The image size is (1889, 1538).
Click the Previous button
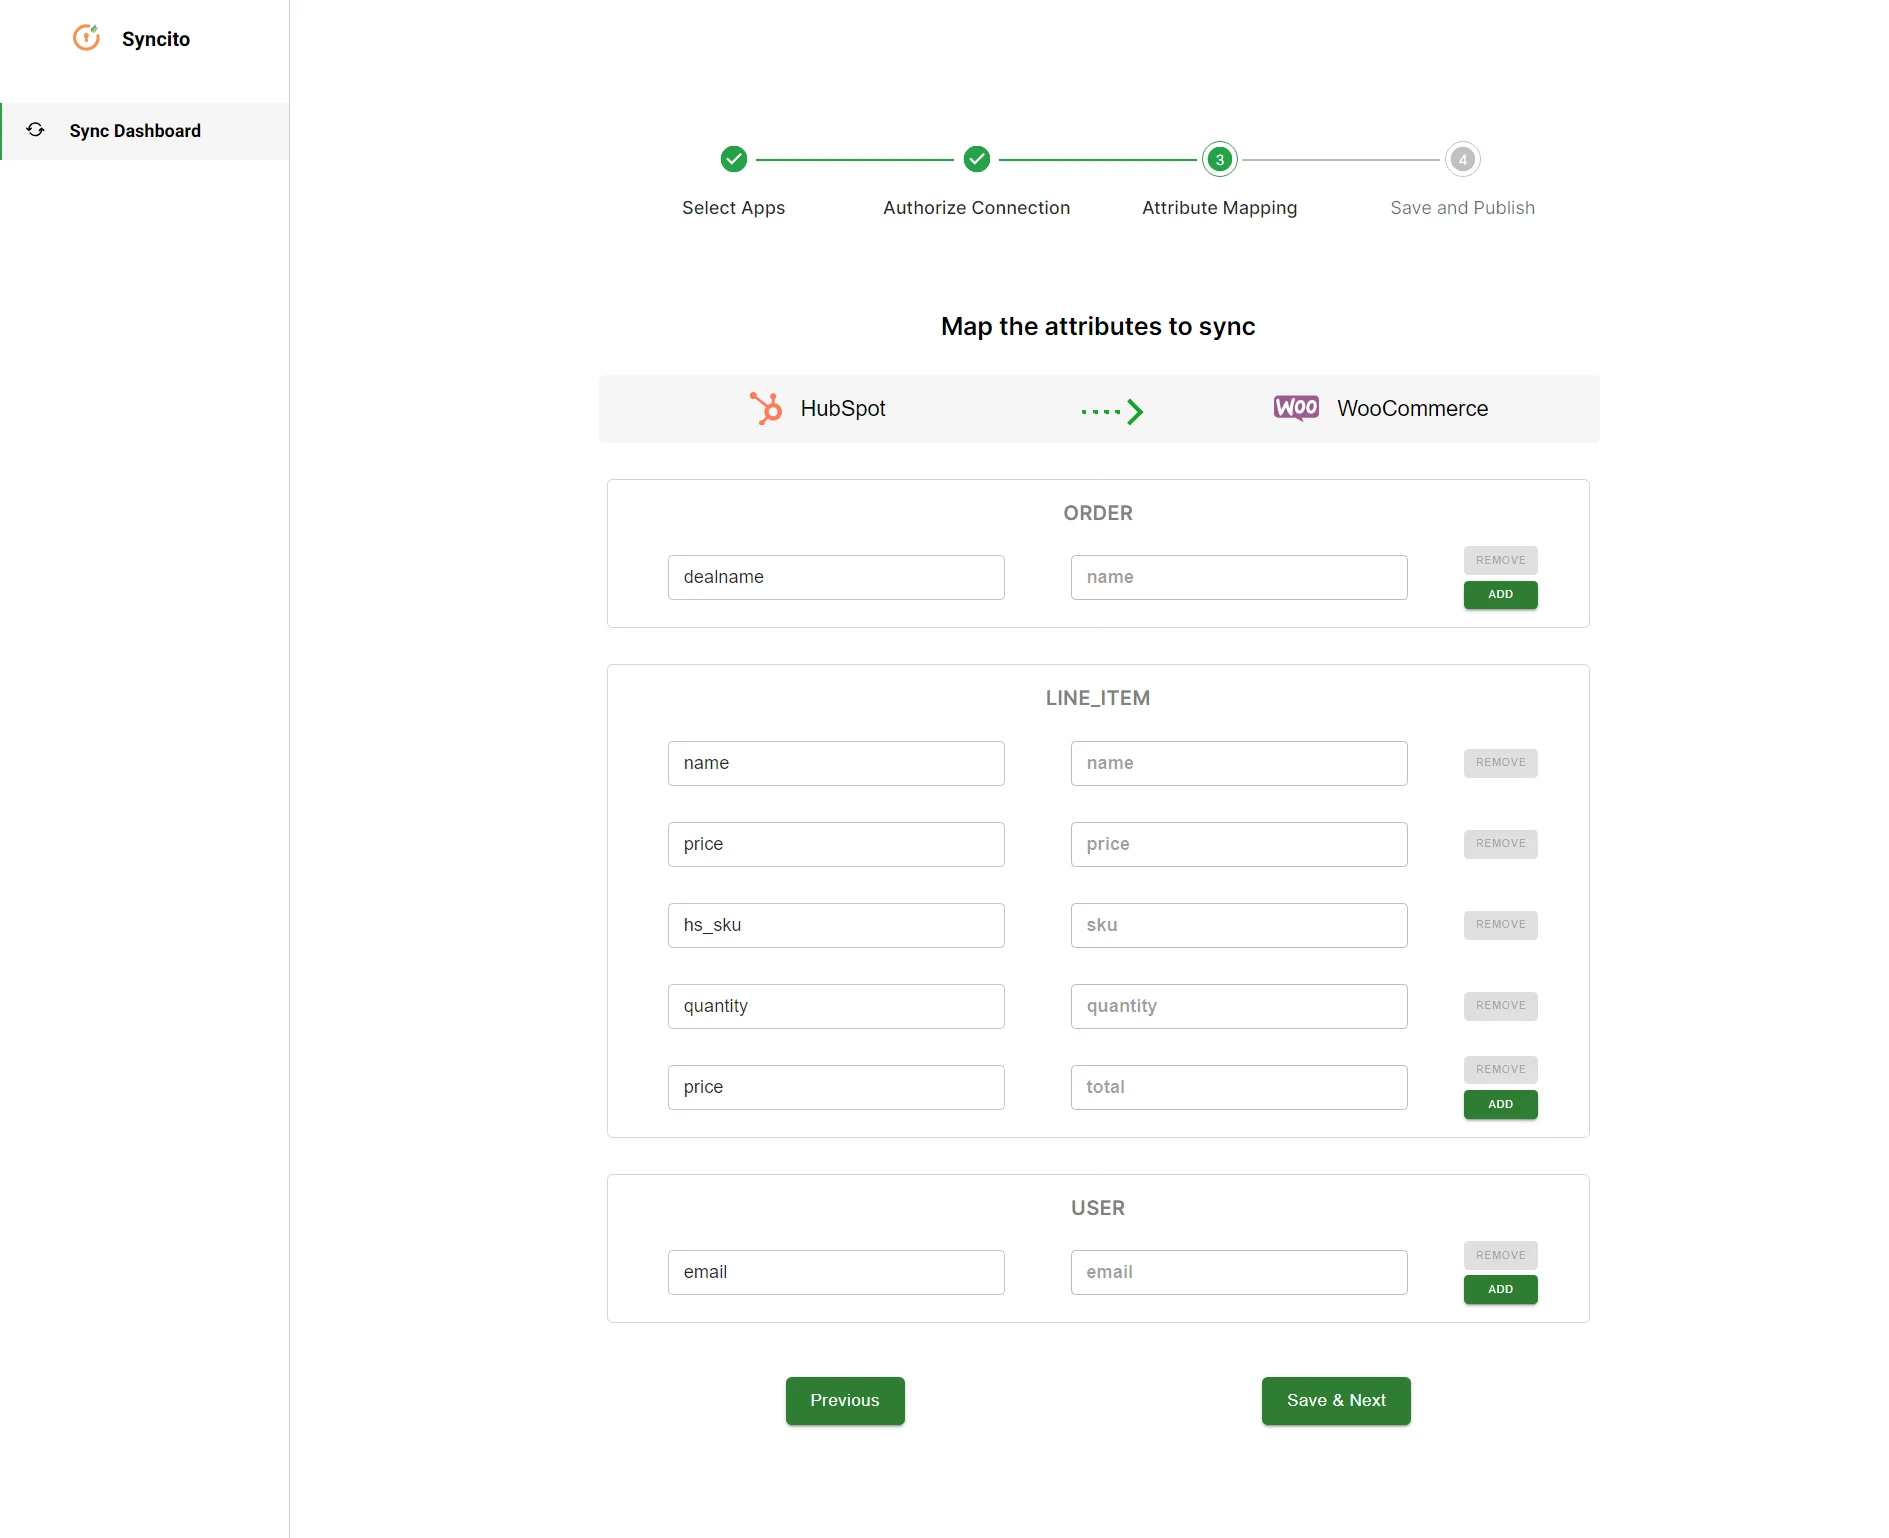click(844, 1400)
